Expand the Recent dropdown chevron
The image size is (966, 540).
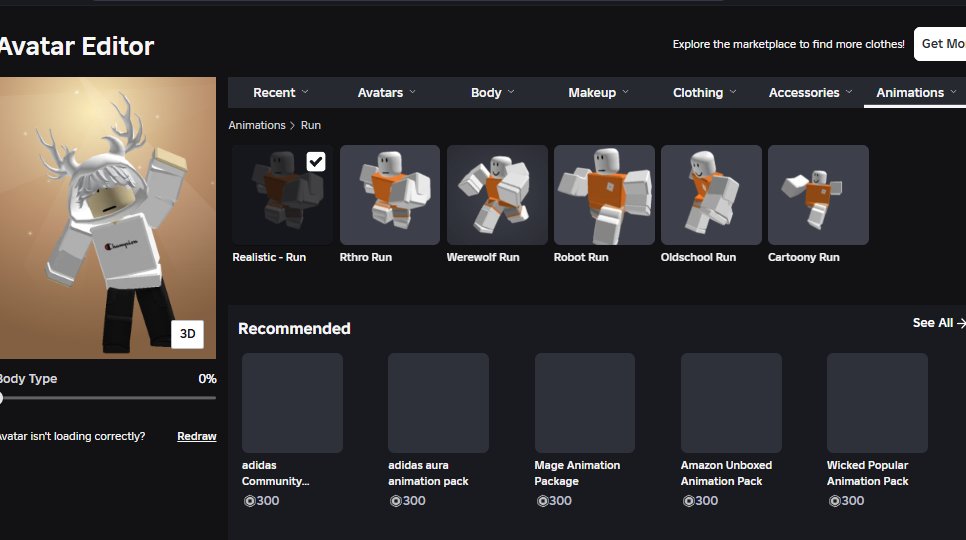click(305, 92)
